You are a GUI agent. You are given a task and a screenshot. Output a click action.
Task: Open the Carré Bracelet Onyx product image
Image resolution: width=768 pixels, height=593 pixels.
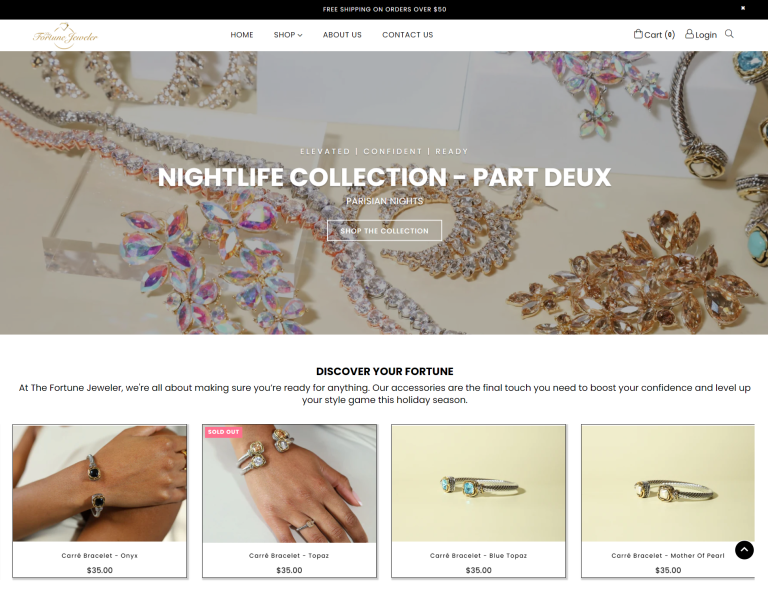99,483
